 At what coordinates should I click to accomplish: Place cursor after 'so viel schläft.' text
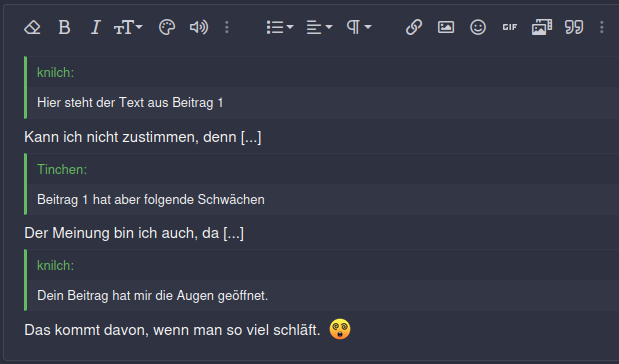coord(321,330)
